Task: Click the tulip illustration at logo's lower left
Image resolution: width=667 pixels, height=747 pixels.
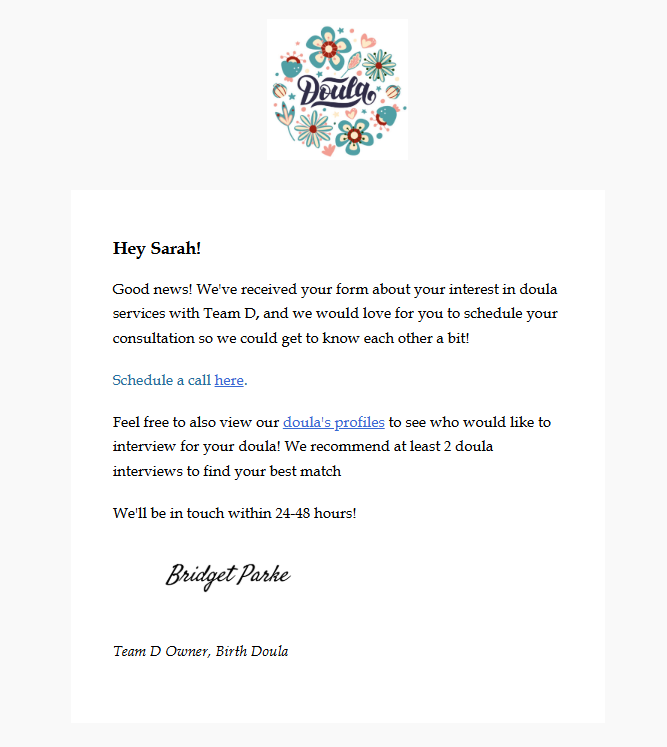Action: coord(286,120)
